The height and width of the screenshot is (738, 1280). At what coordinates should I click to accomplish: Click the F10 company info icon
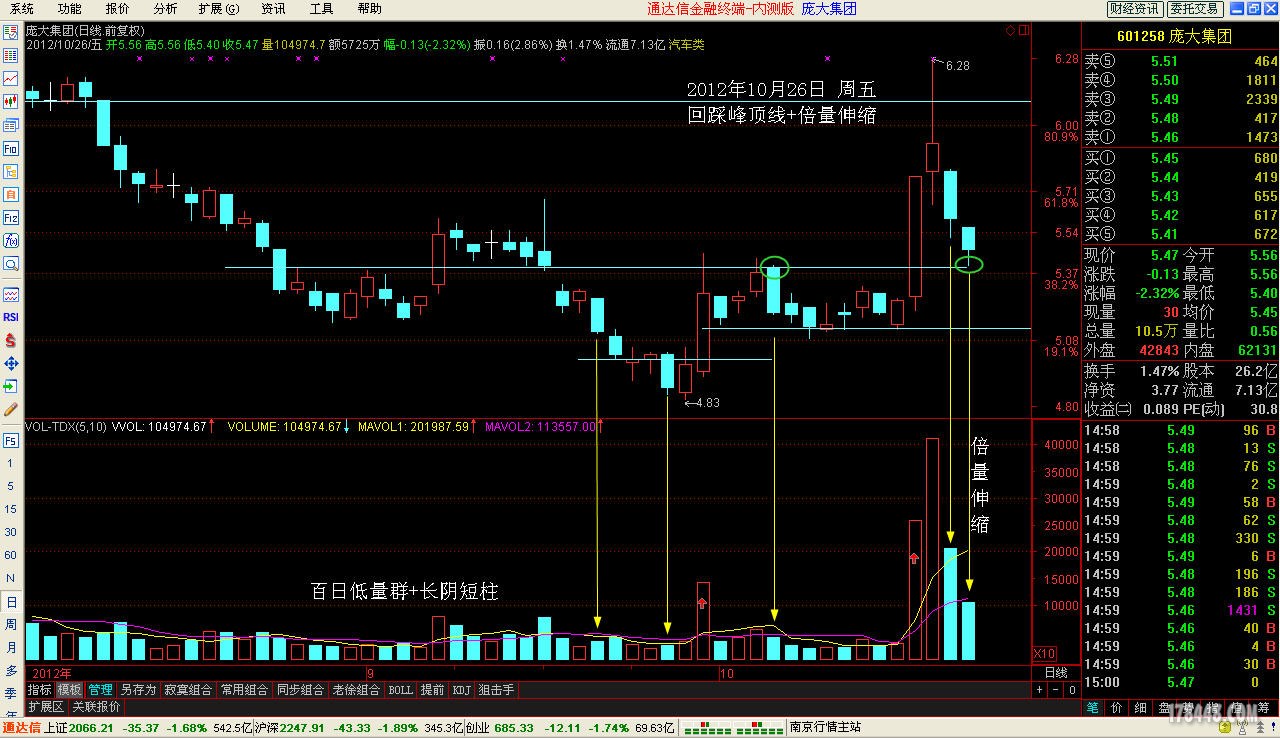tap(10, 148)
